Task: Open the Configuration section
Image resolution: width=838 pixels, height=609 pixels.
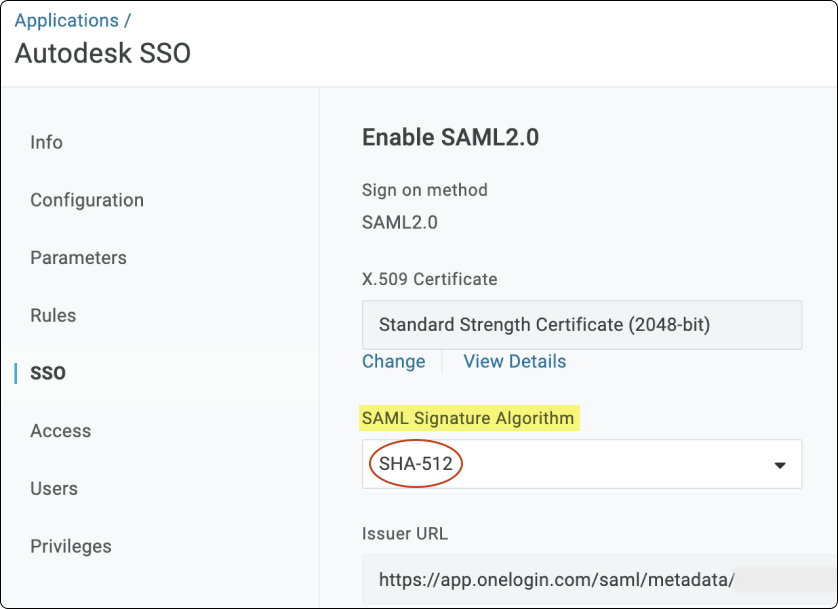Action: pos(87,200)
